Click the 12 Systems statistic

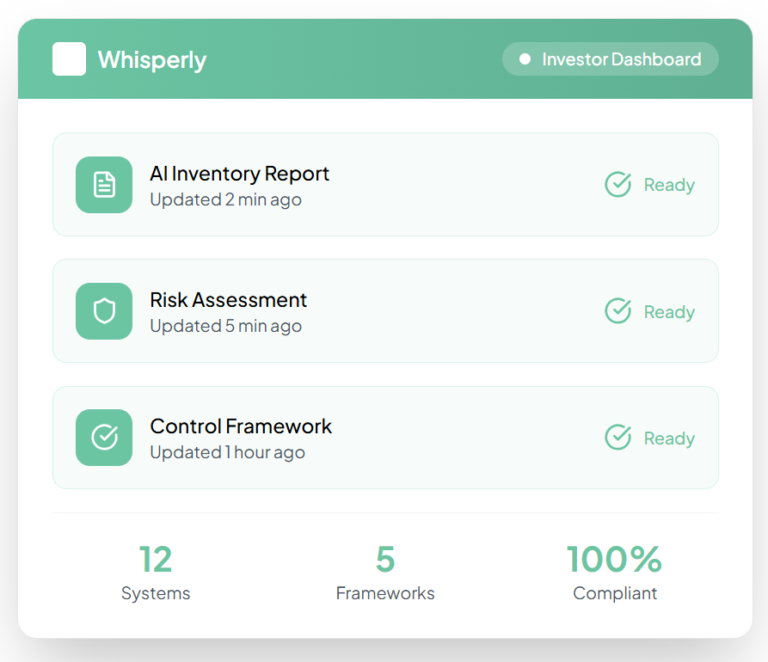pos(155,572)
